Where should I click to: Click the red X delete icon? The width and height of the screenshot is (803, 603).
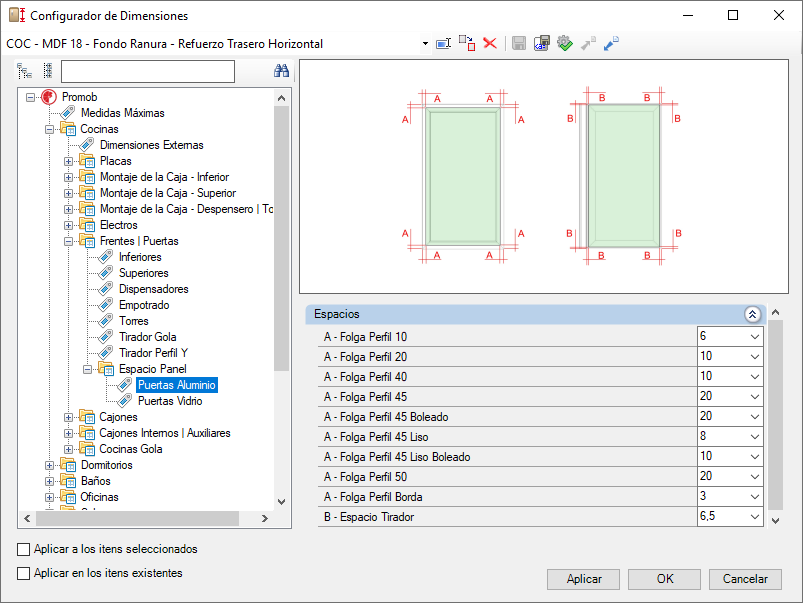(490, 44)
